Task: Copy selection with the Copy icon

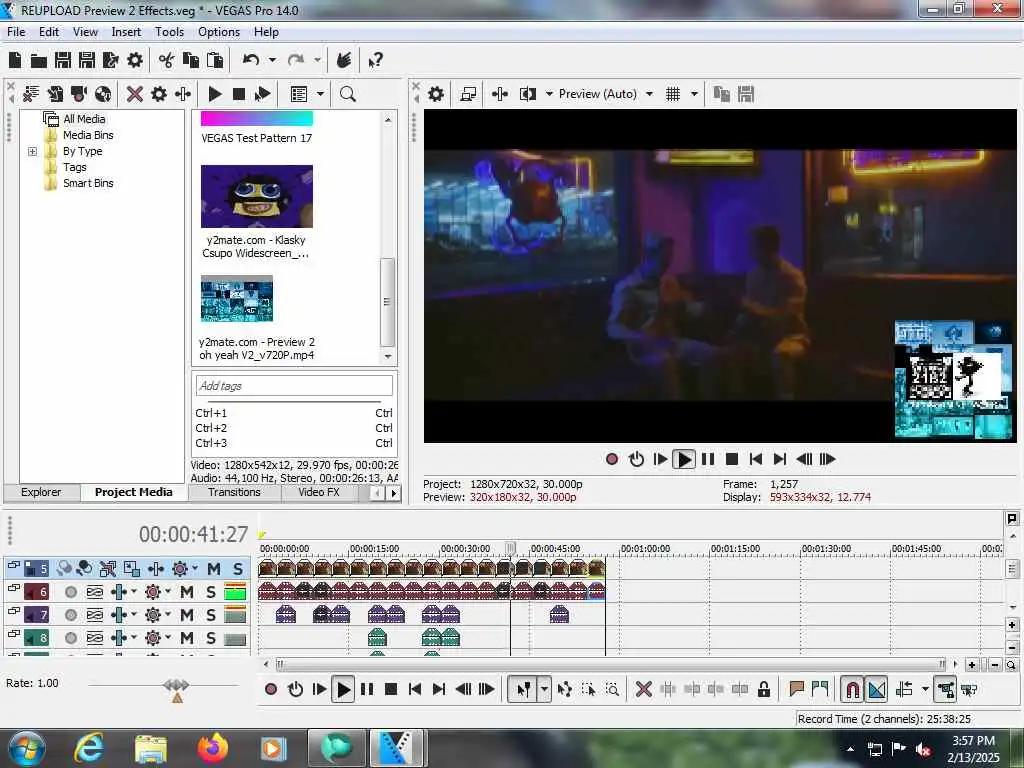Action: click(x=191, y=61)
